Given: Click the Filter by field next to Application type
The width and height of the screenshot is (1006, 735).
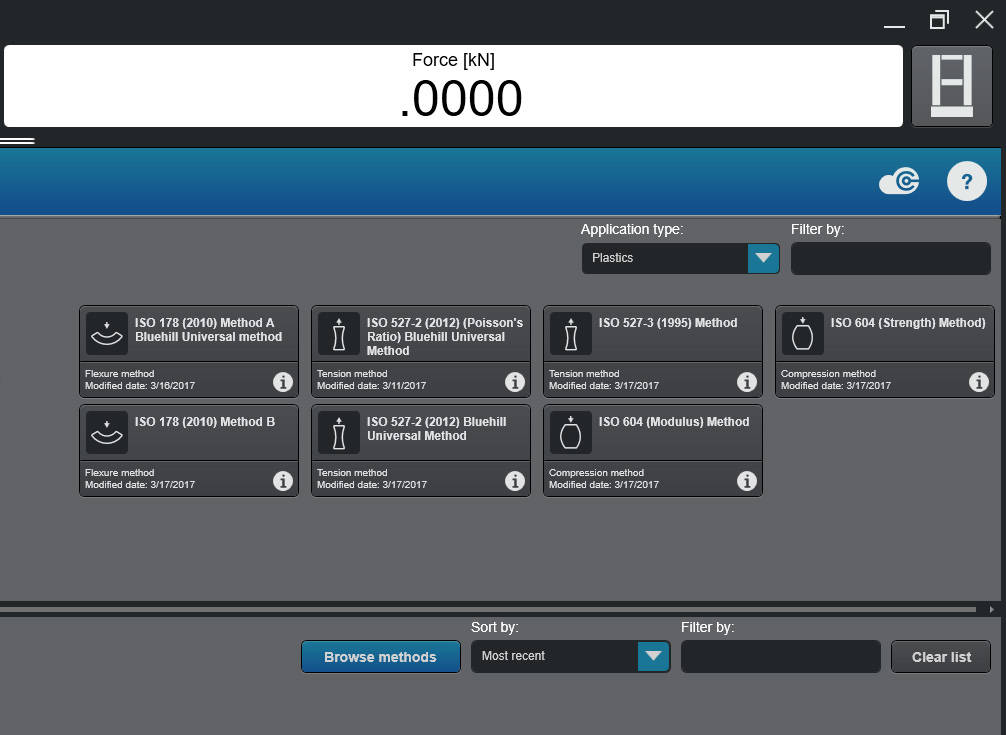Looking at the screenshot, I should (x=890, y=258).
